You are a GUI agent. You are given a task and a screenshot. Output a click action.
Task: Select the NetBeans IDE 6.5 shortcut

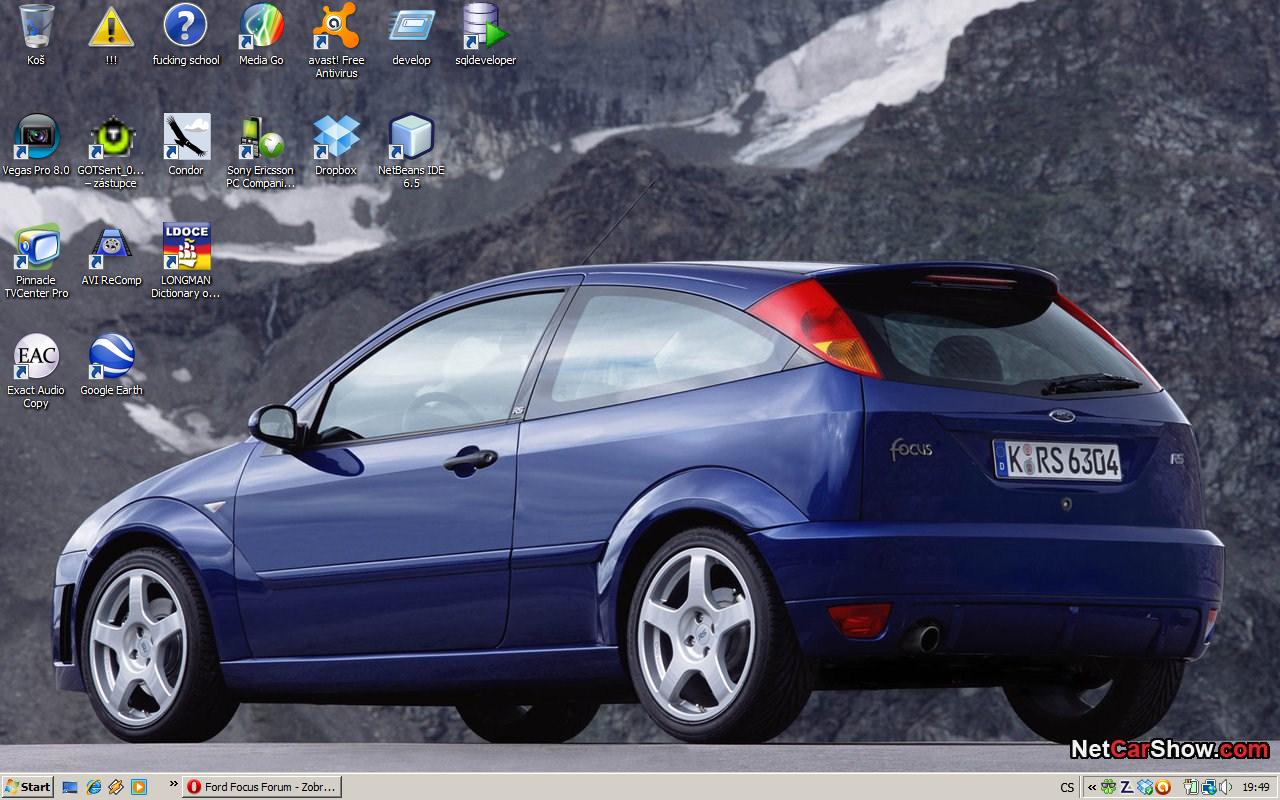pos(411,137)
